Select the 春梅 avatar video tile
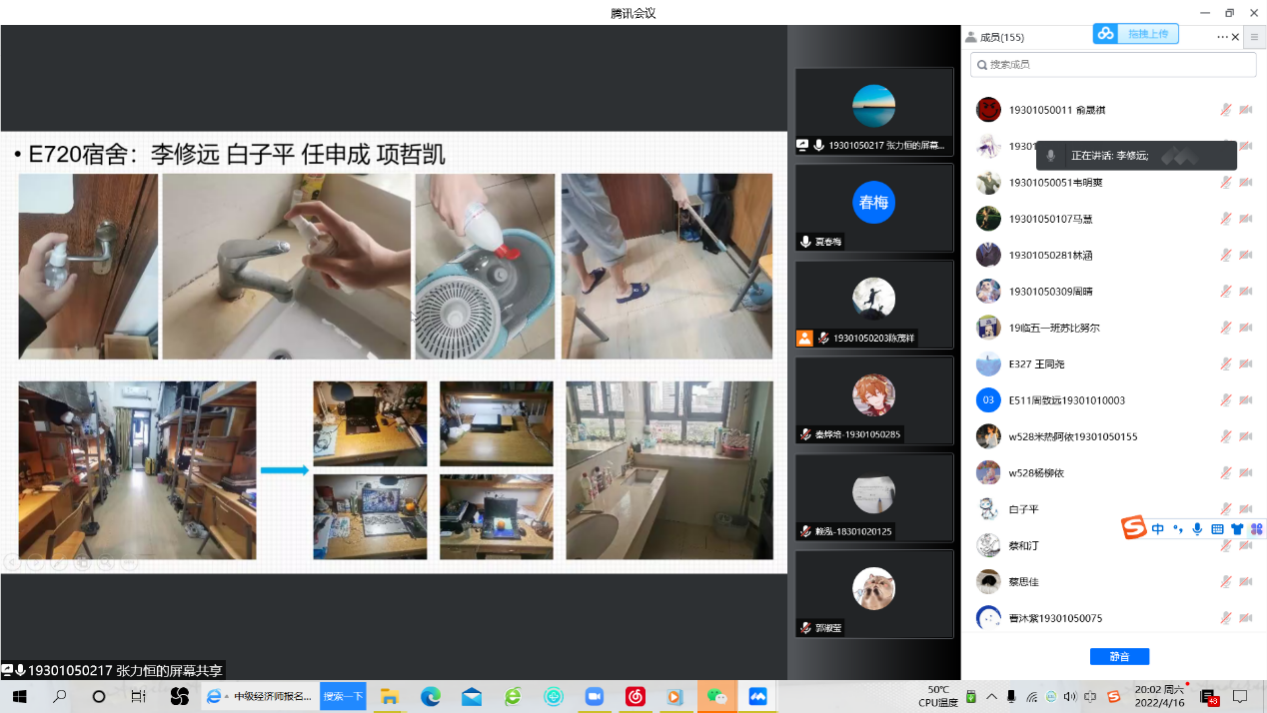This screenshot has width=1267, height=713. click(874, 207)
